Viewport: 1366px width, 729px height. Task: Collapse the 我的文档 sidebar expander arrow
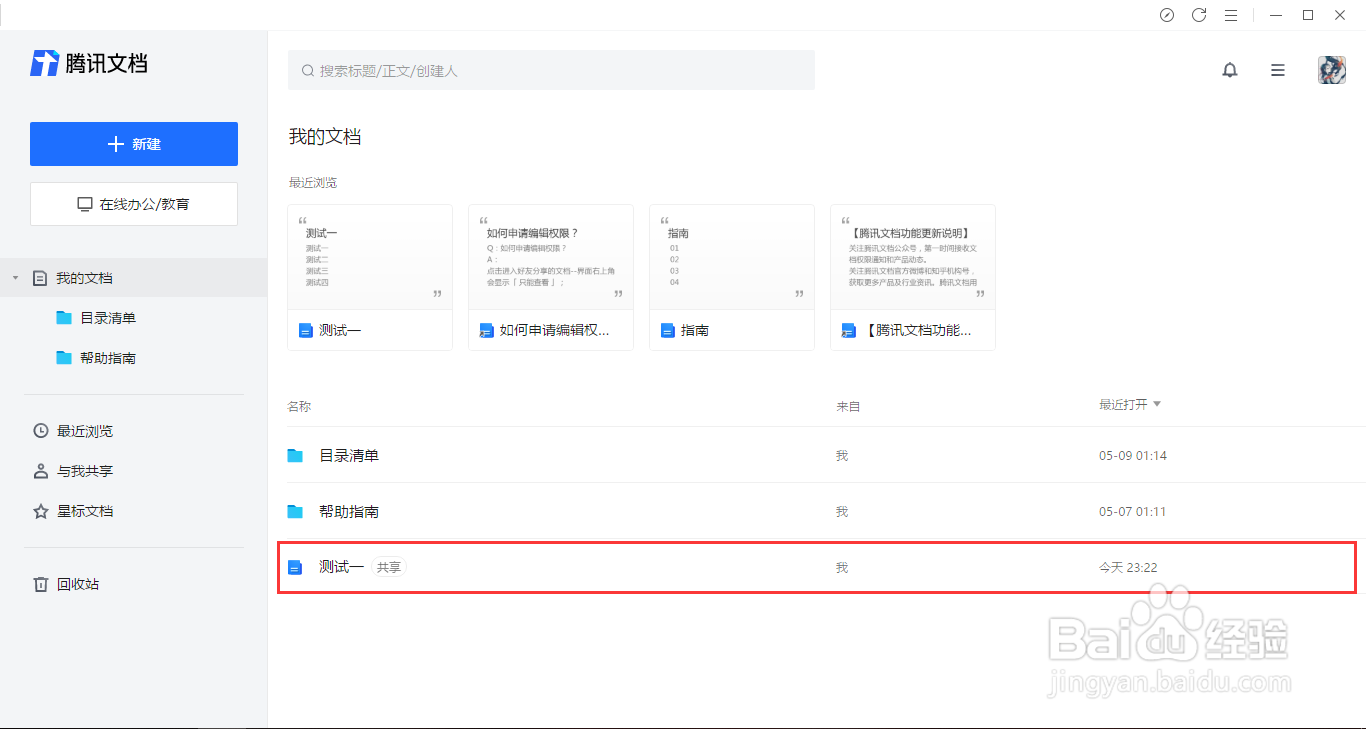click(13, 277)
